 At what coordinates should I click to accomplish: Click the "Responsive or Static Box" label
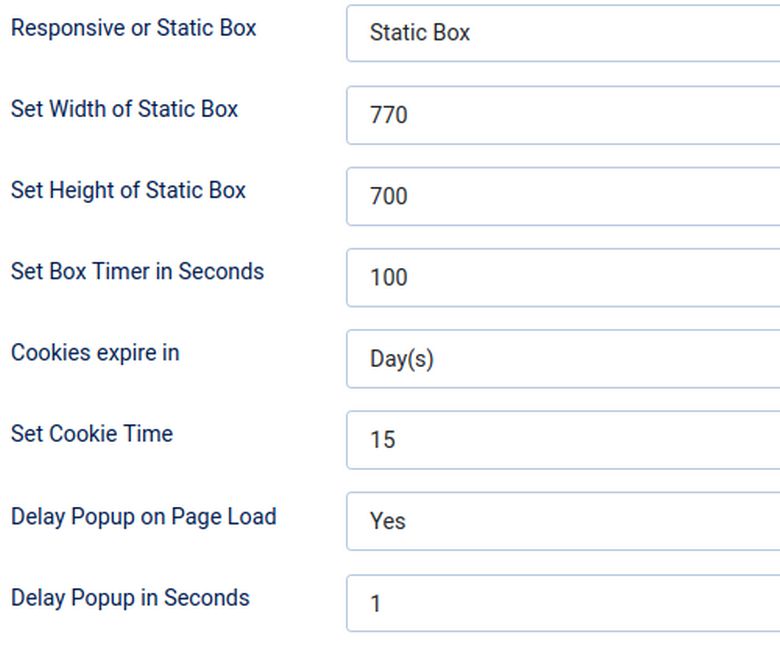133,28
